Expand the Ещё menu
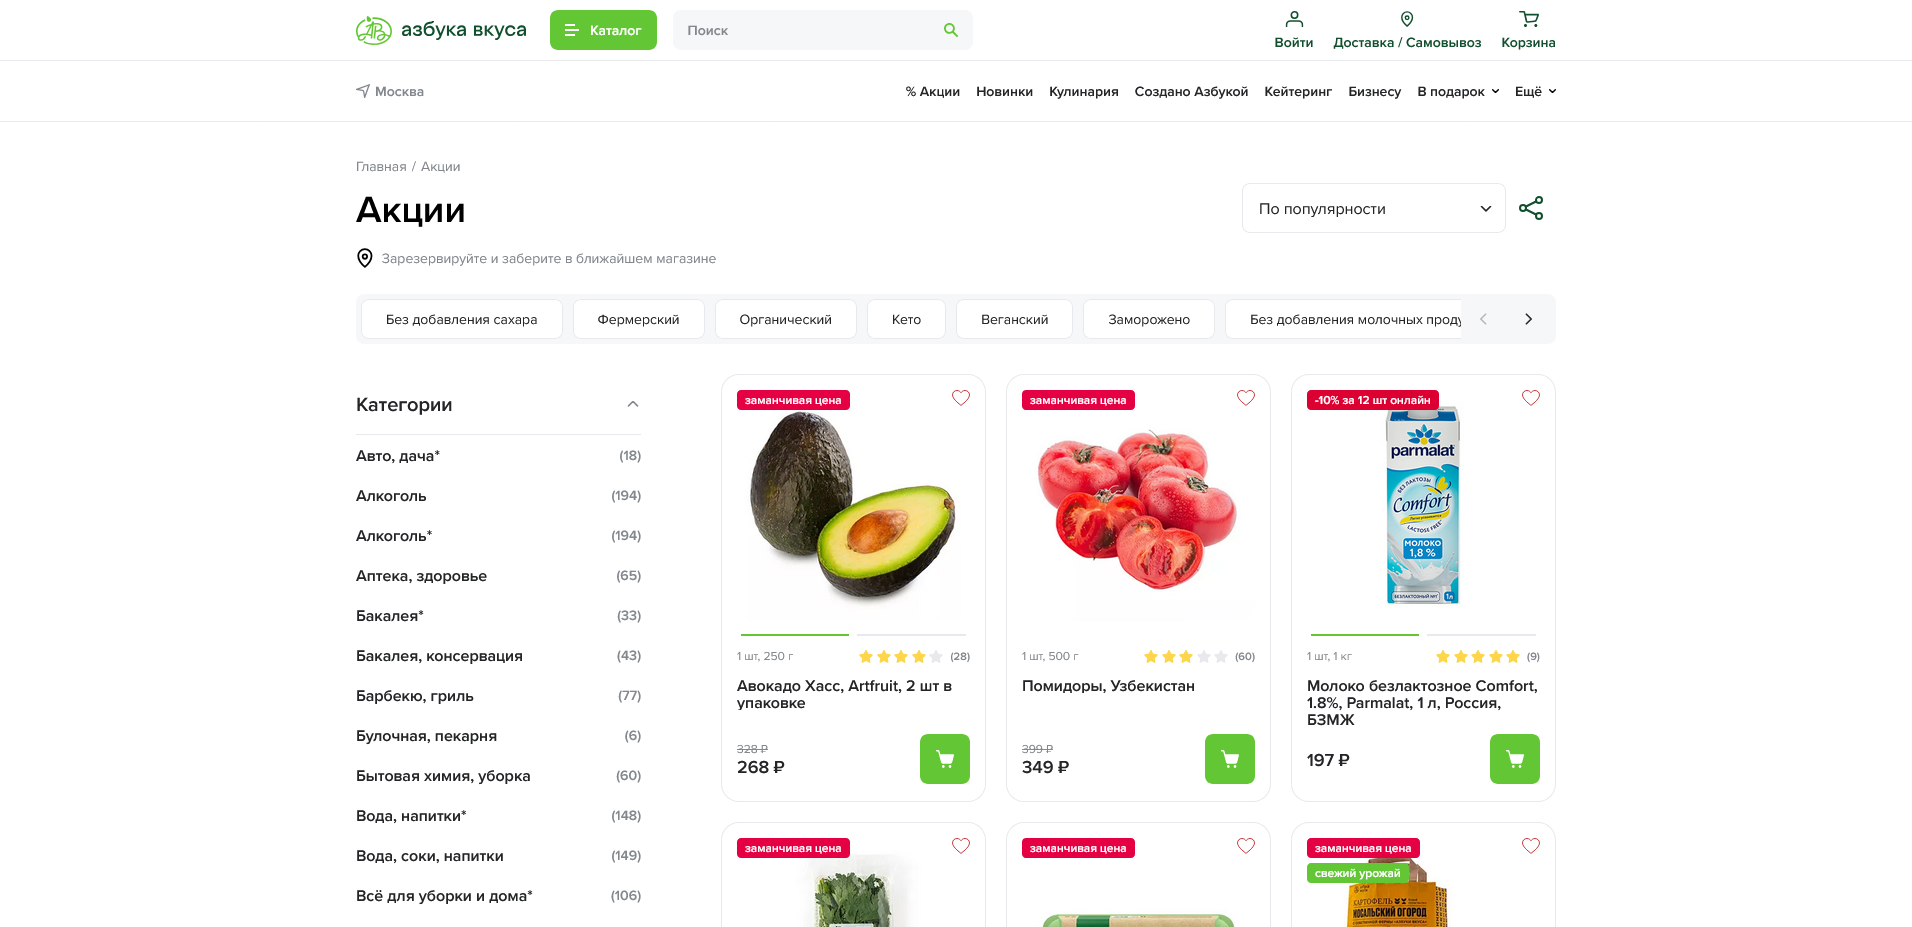 tap(1535, 91)
